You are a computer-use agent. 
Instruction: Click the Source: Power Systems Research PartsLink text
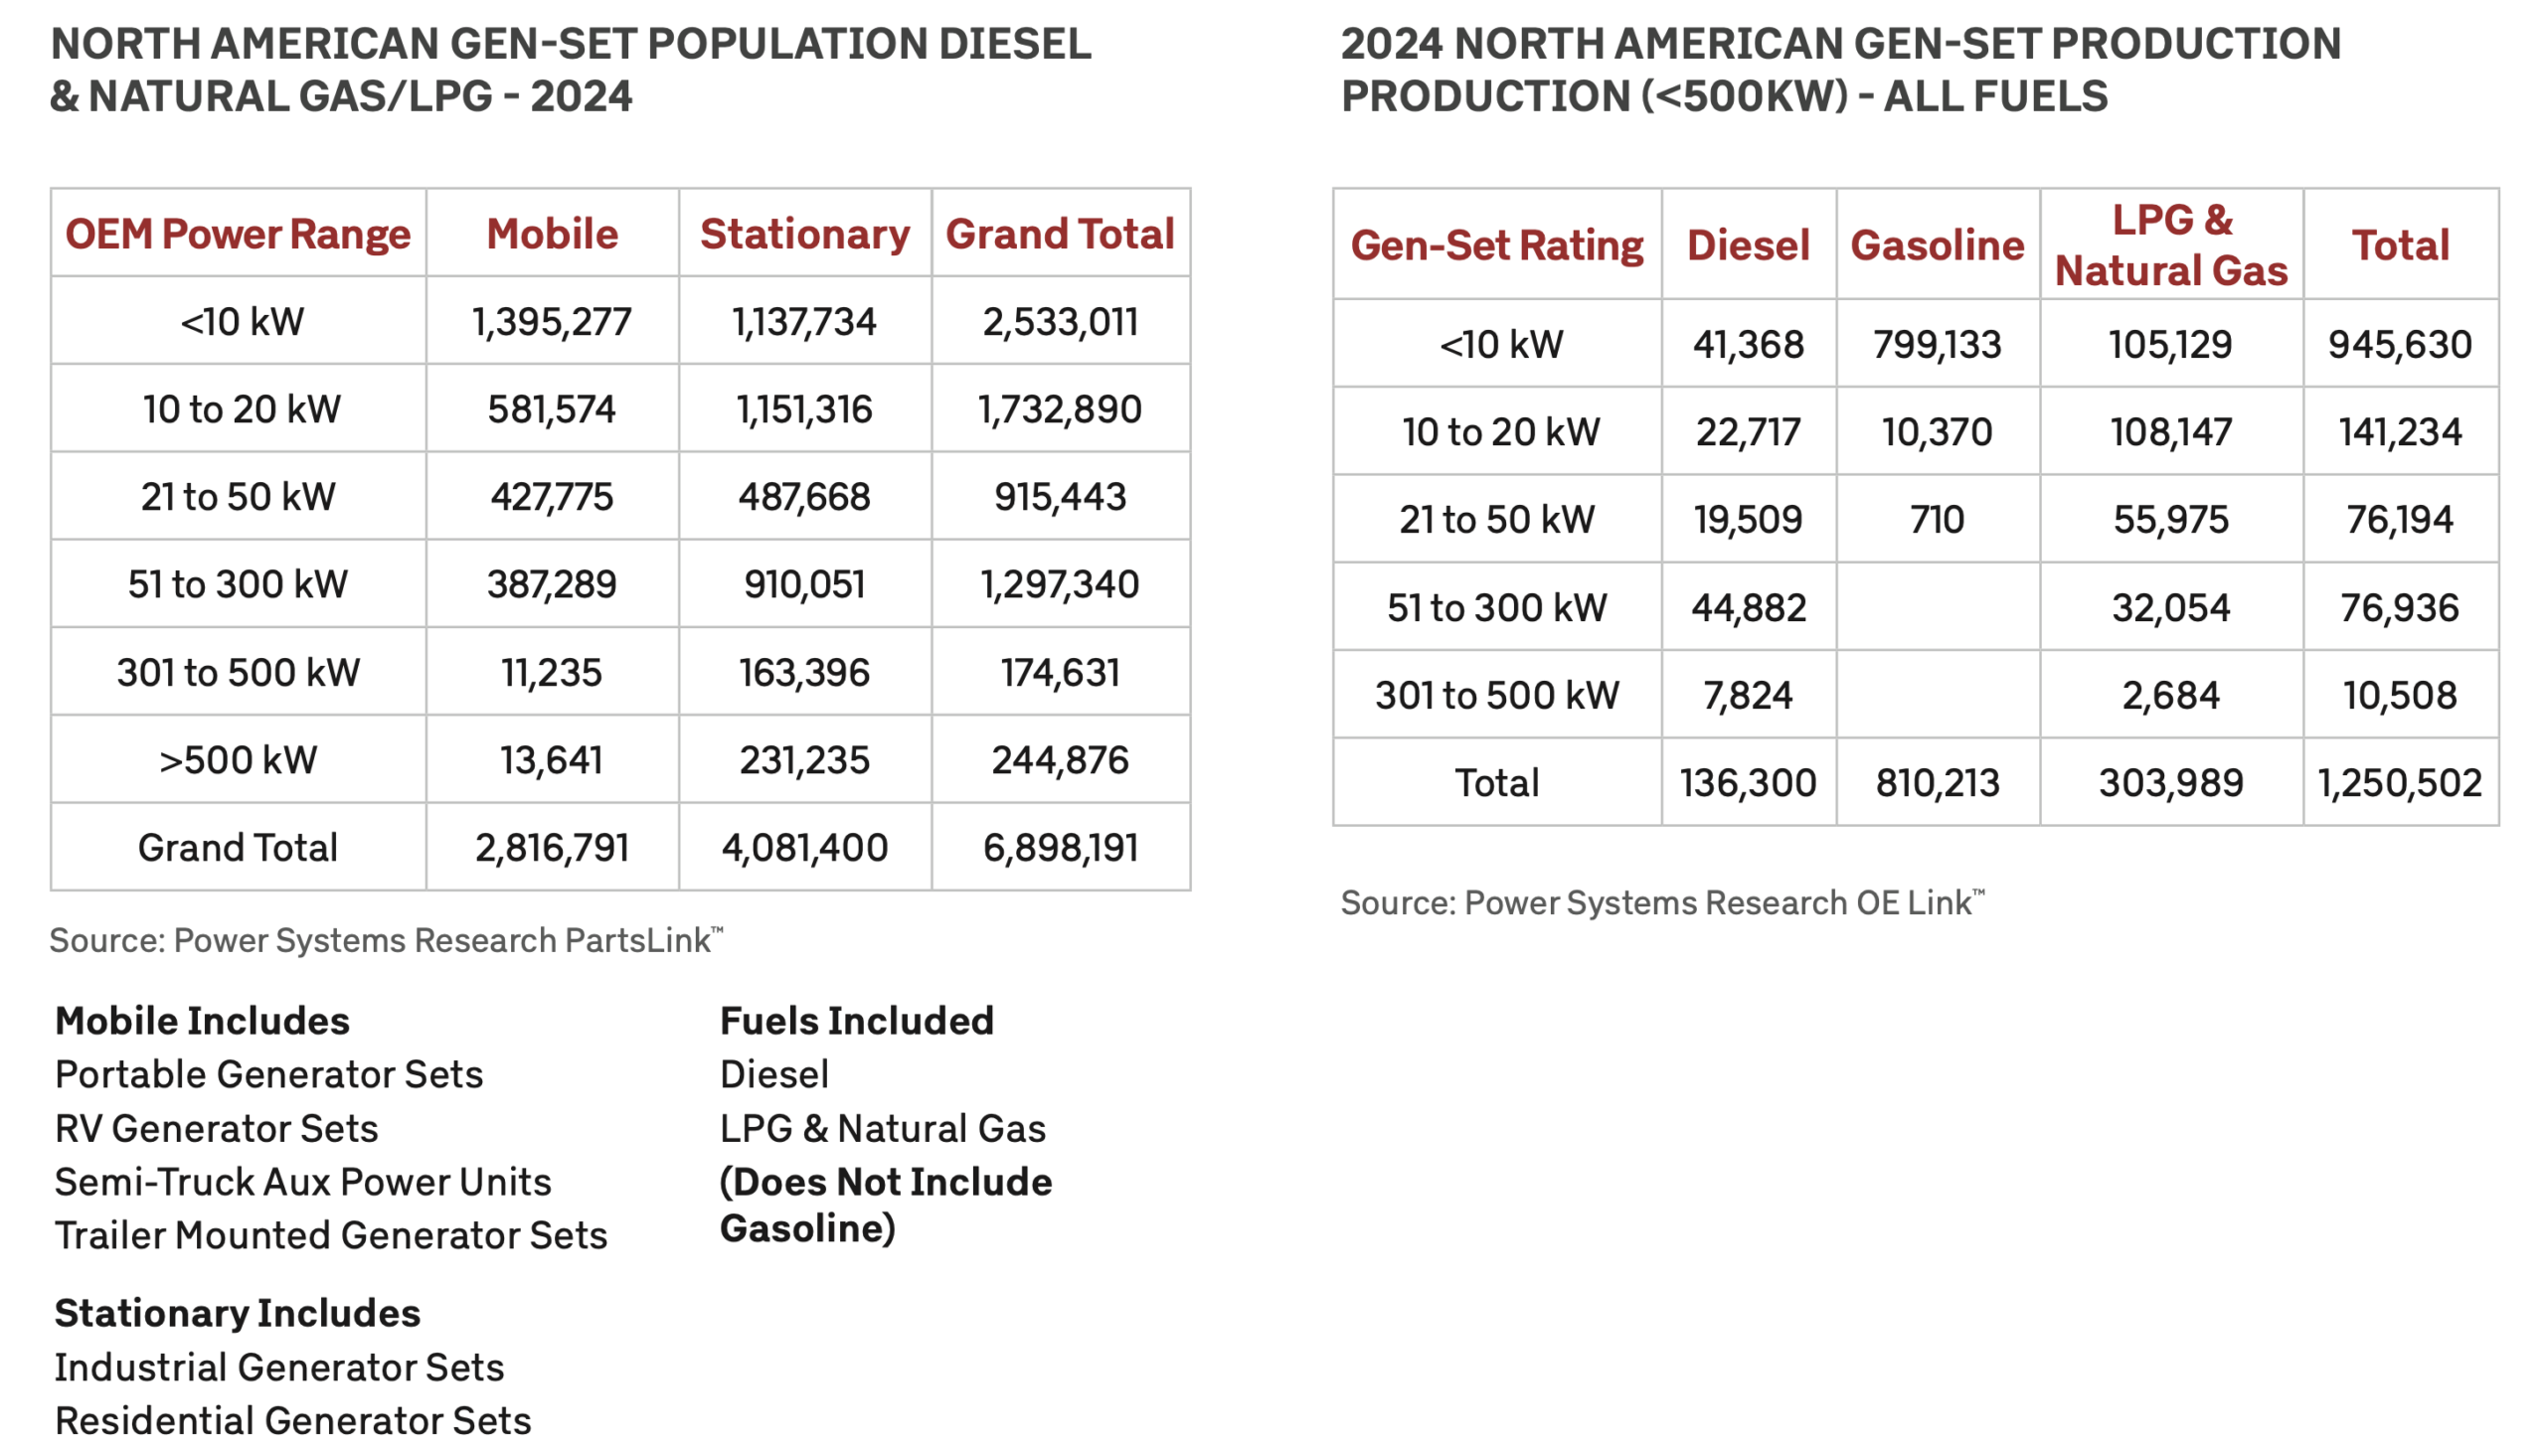385,941
